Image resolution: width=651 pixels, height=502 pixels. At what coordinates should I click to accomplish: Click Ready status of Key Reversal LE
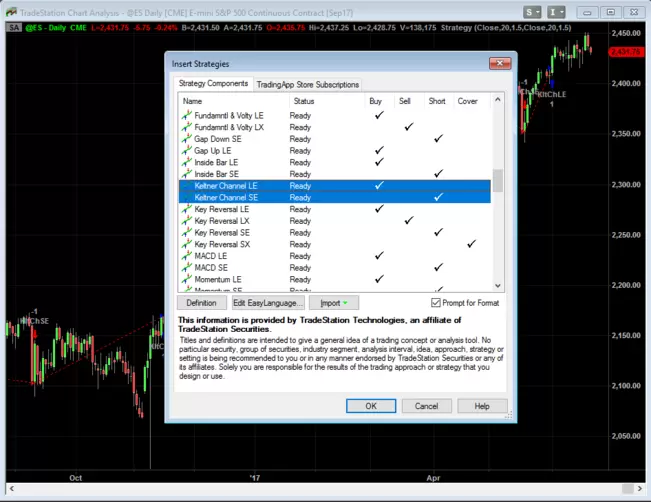300,209
